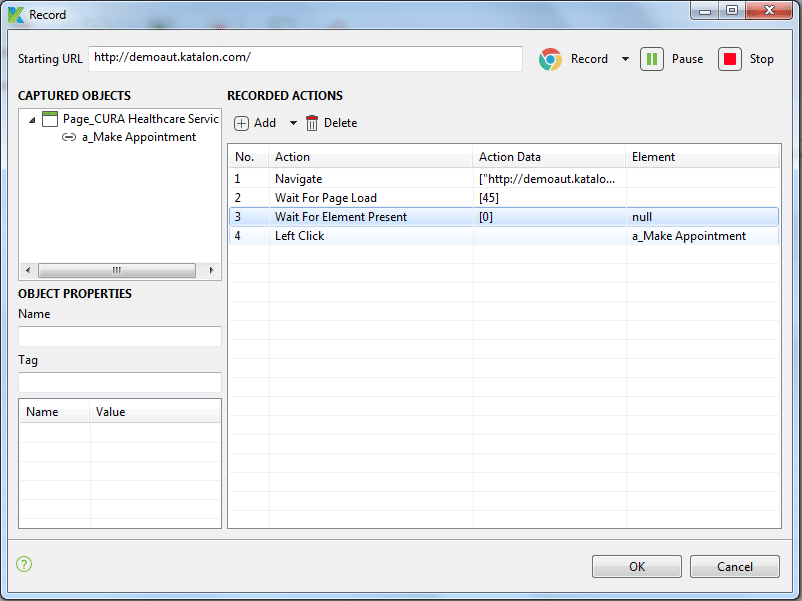Click the captured objects scroll left arrow

pyautogui.click(x=28, y=270)
